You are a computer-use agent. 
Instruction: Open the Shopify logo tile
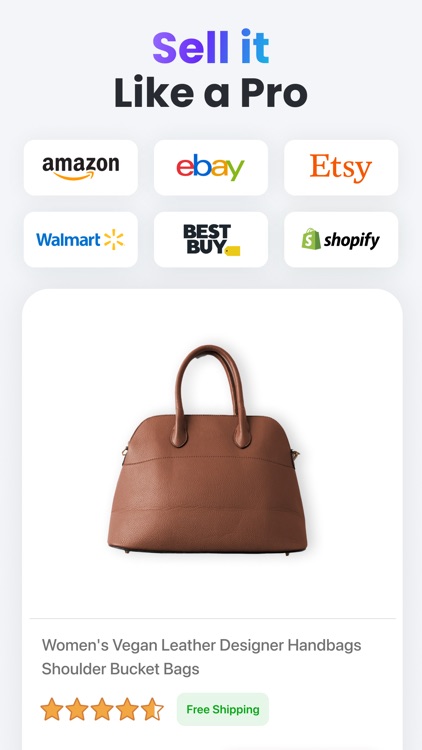[x=341, y=240]
